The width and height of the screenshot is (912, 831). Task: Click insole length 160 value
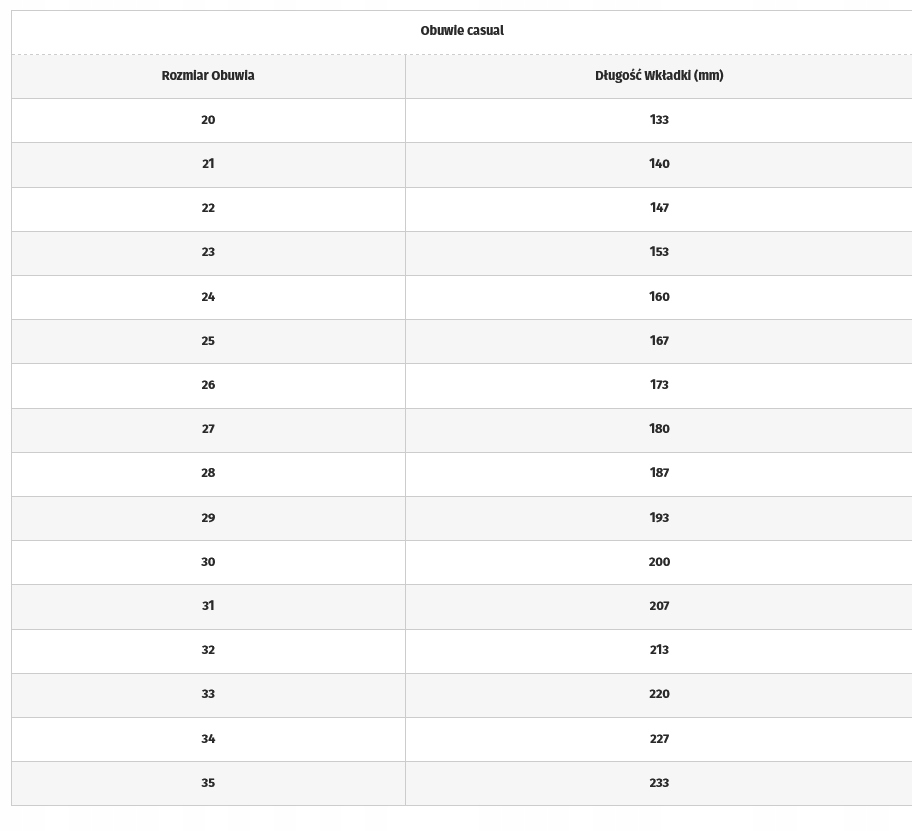pyautogui.click(x=659, y=297)
